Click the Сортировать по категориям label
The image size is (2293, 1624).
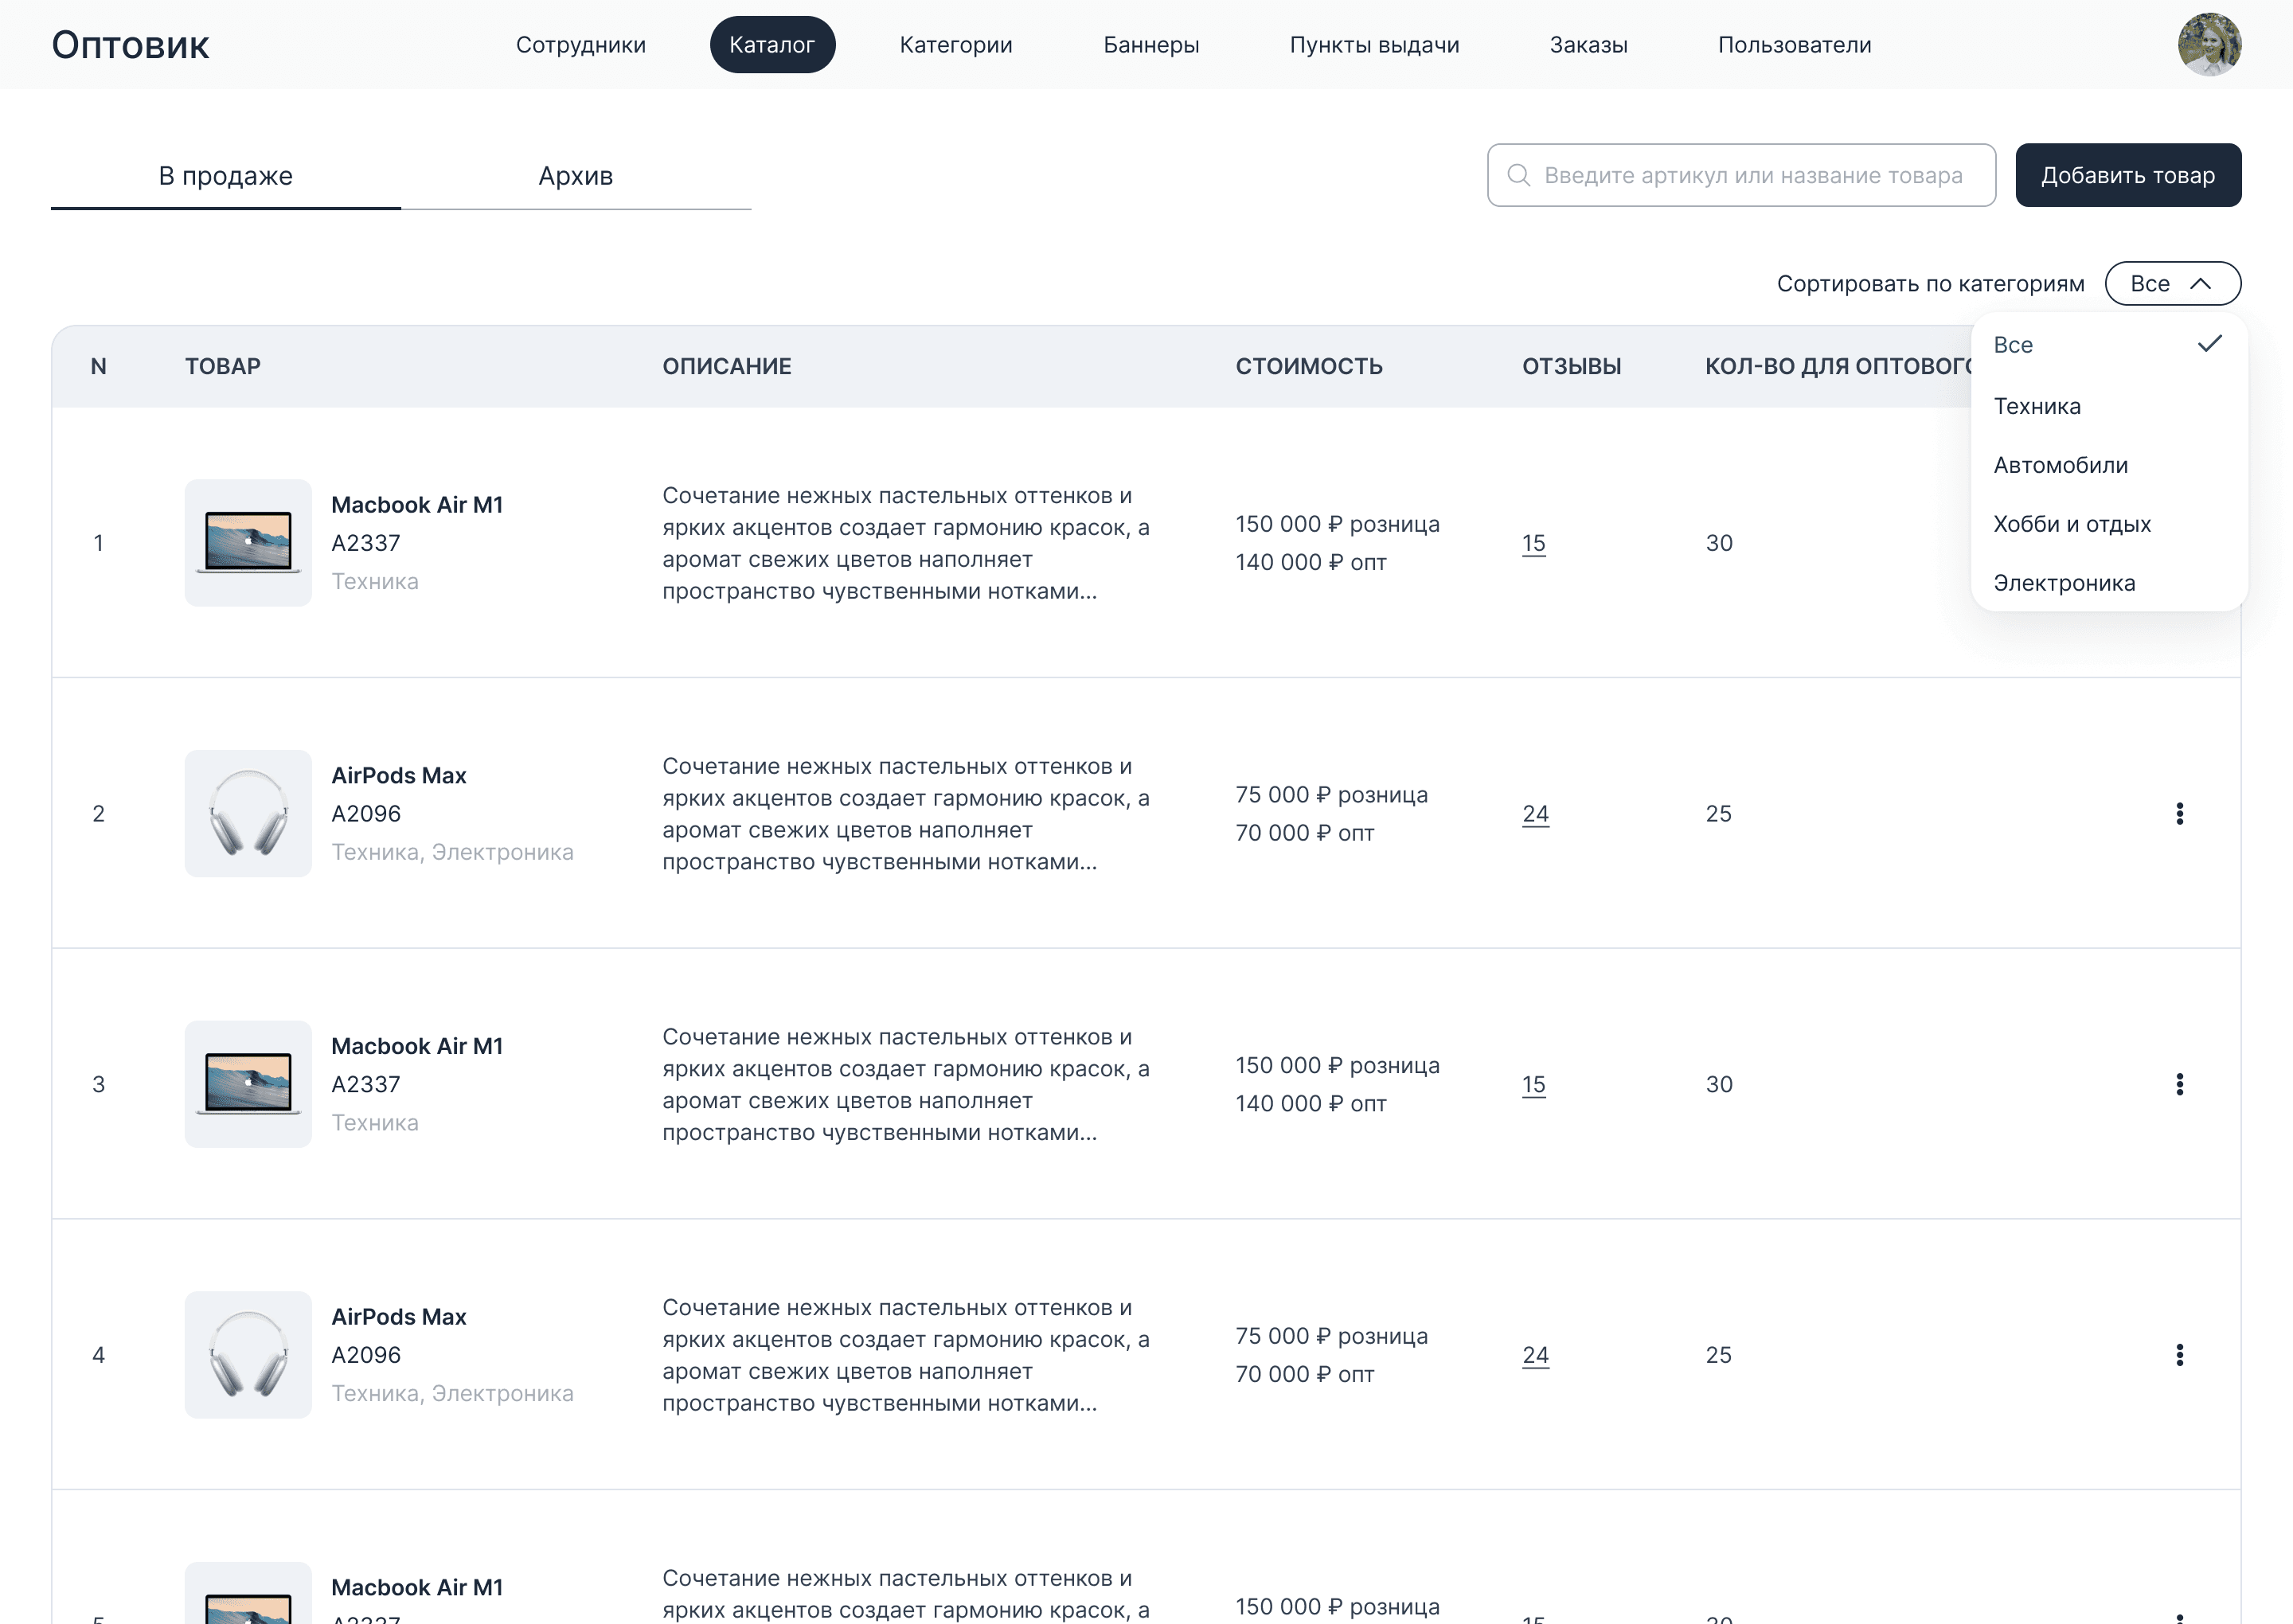[x=1930, y=284]
